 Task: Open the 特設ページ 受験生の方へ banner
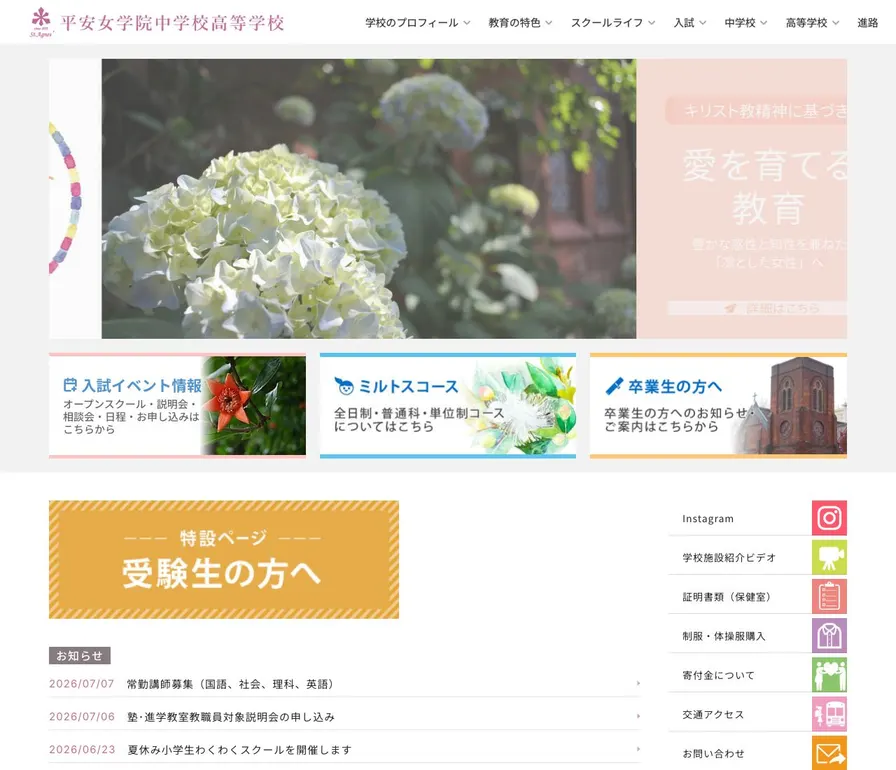pyautogui.click(x=224, y=559)
